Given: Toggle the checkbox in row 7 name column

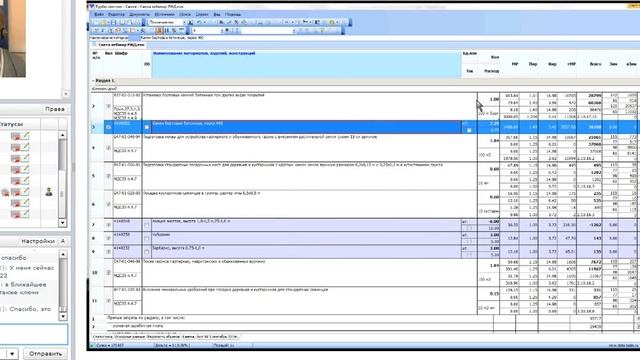Looking at the screenshot, I should pos(147,225).
